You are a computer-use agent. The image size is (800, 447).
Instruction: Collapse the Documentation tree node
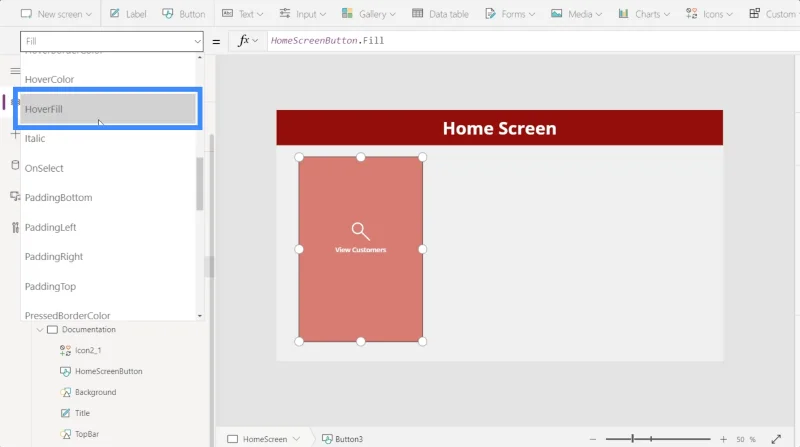[40, 330]
